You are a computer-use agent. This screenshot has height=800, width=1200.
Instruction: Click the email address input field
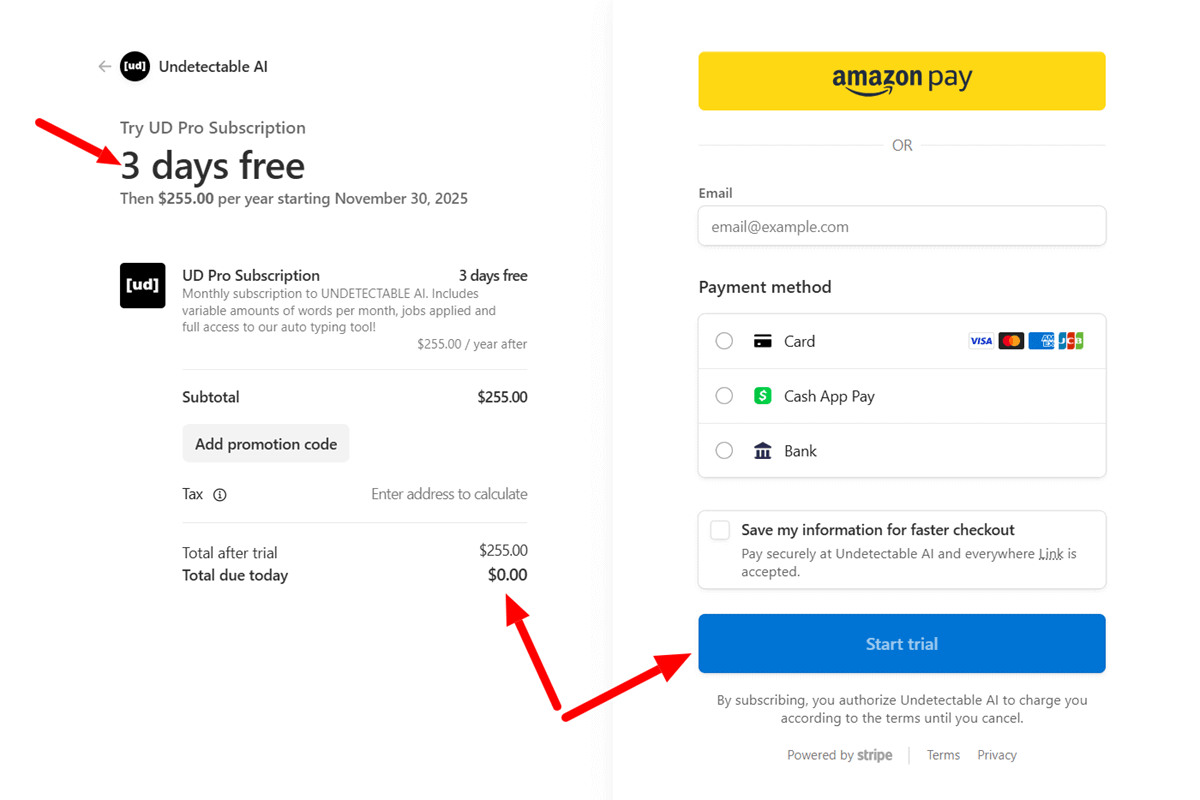tap(901, 226)
